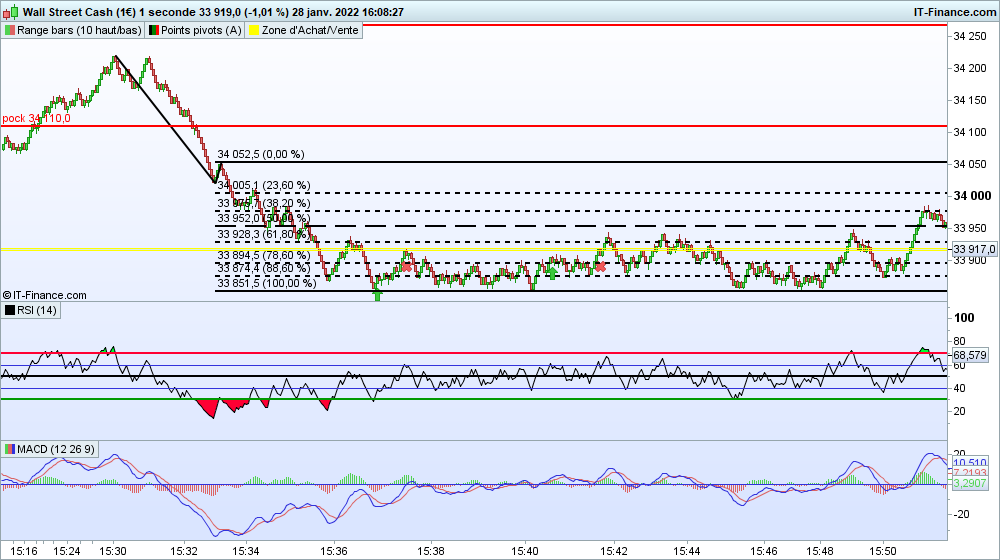Click the 33 950 price axis label
Screen dimensions: 1000x560
click(969, 228)
